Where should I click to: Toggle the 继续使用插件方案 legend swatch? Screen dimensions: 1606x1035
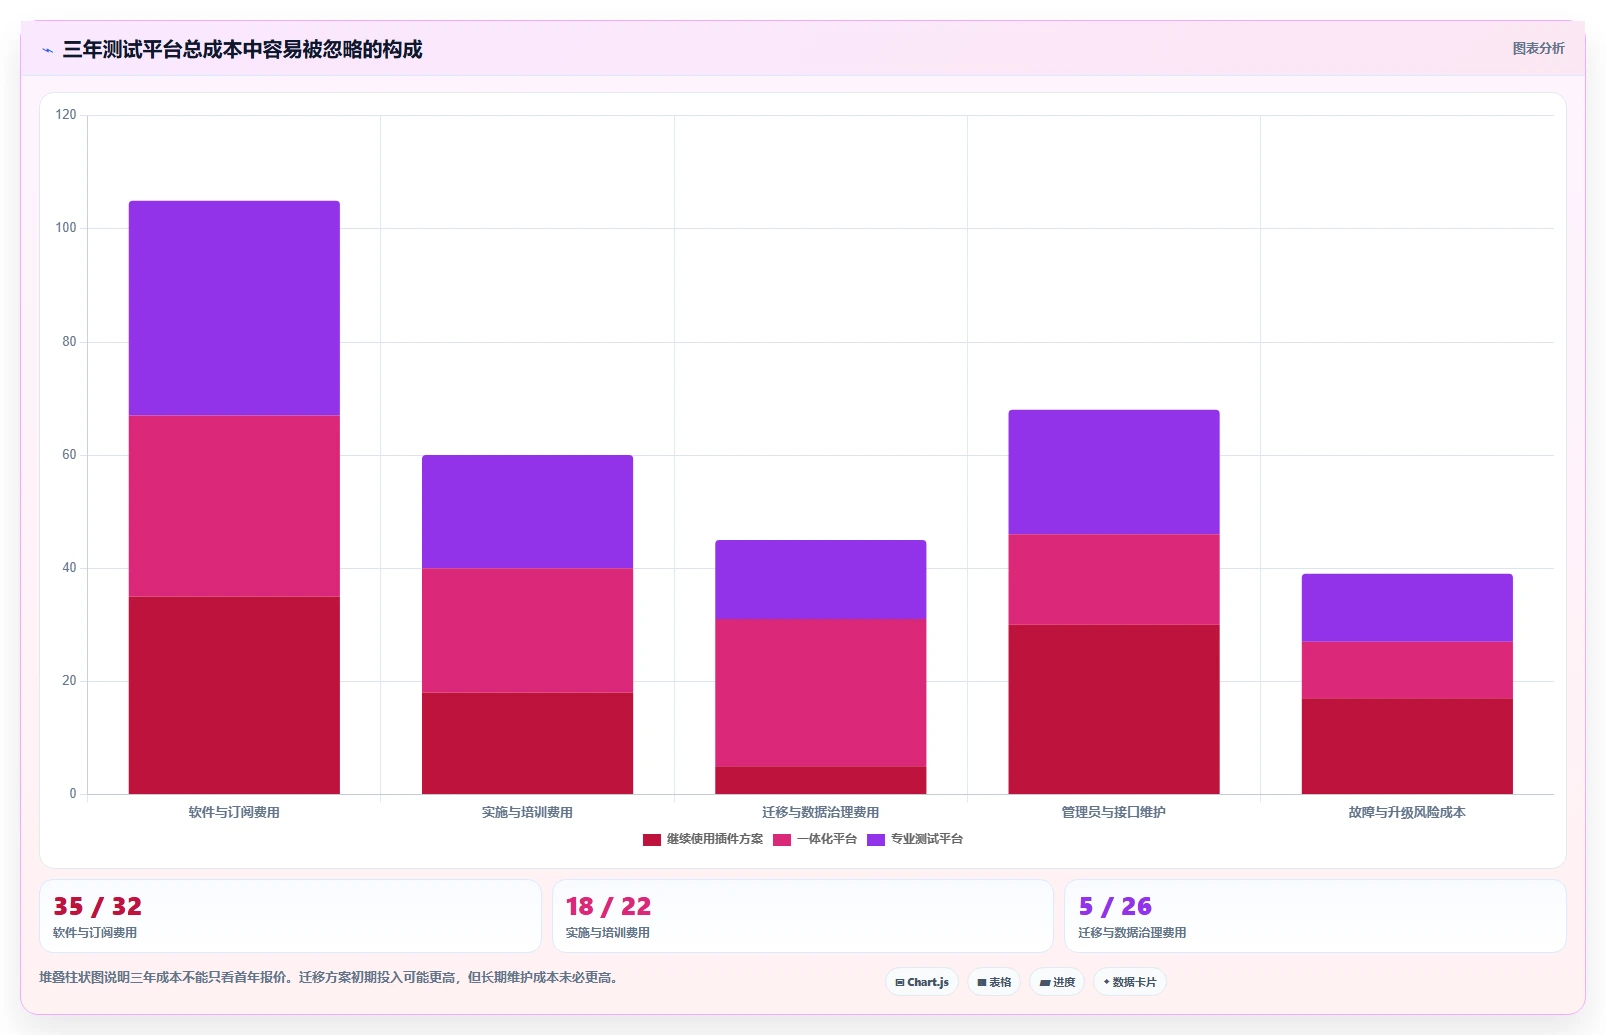(652, 840)
